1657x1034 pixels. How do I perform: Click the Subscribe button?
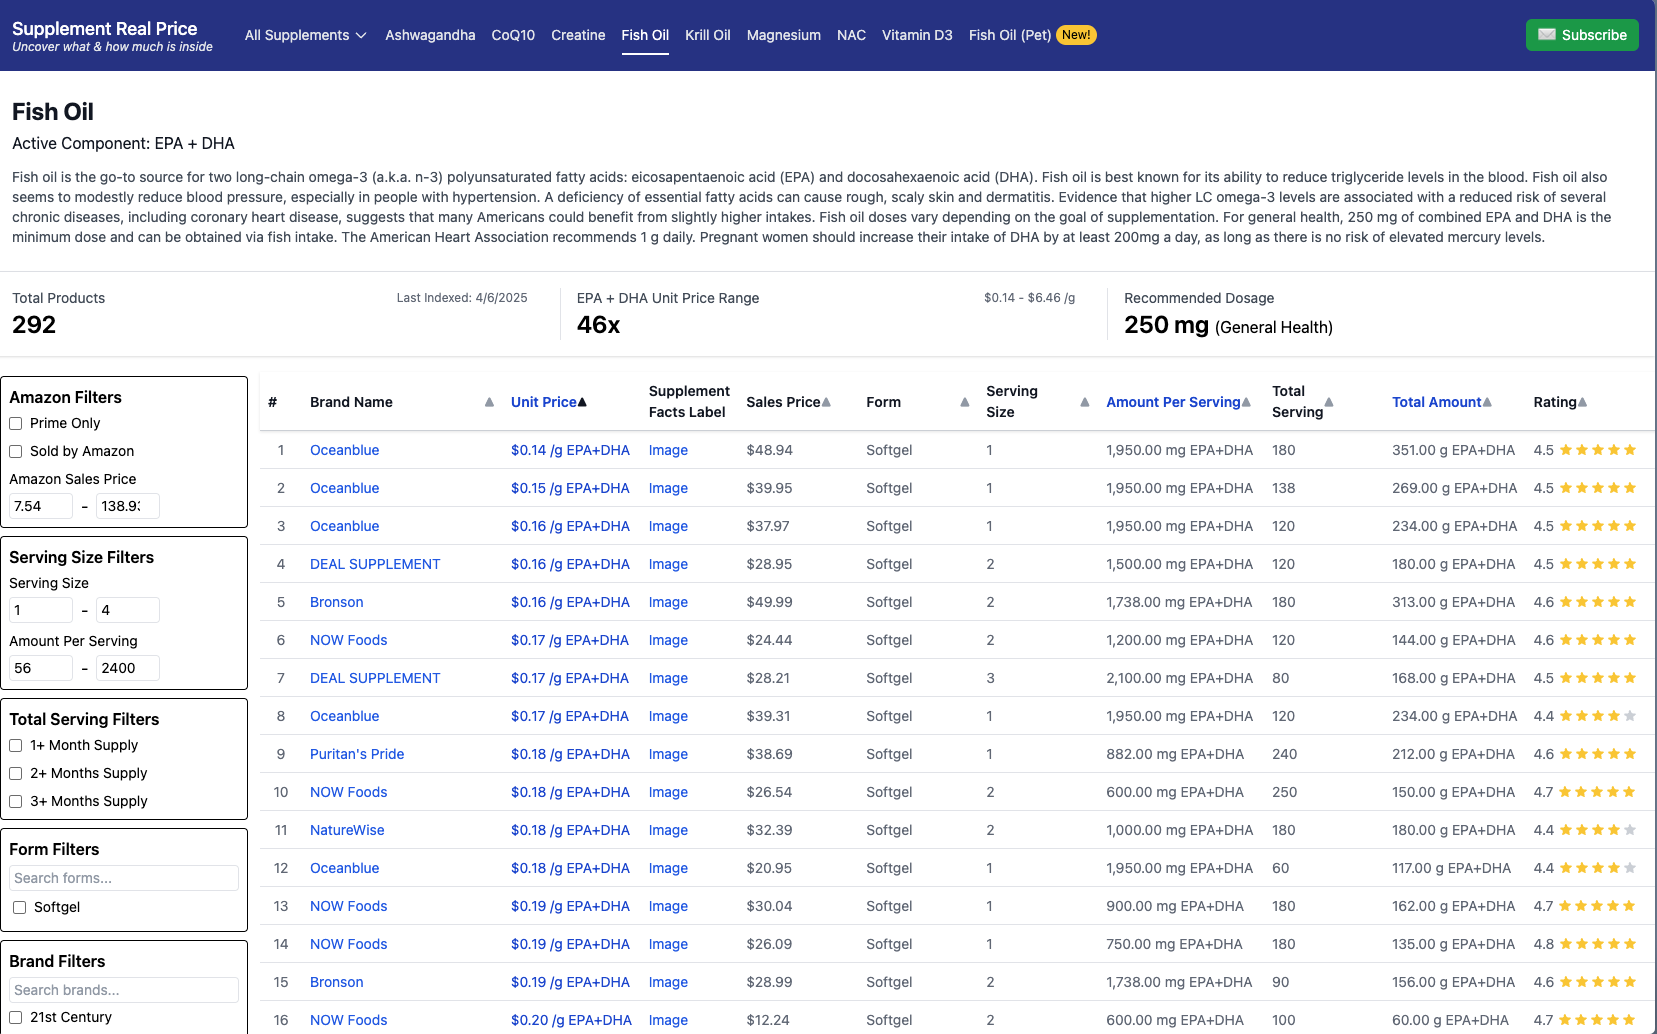1582,35
